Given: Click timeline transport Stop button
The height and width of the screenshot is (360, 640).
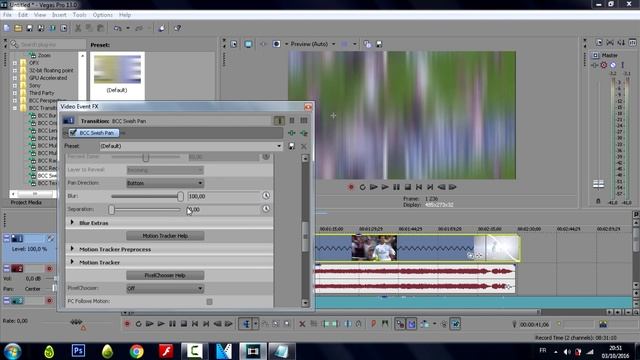Looking at the screenshot, I should pos(184,324).
